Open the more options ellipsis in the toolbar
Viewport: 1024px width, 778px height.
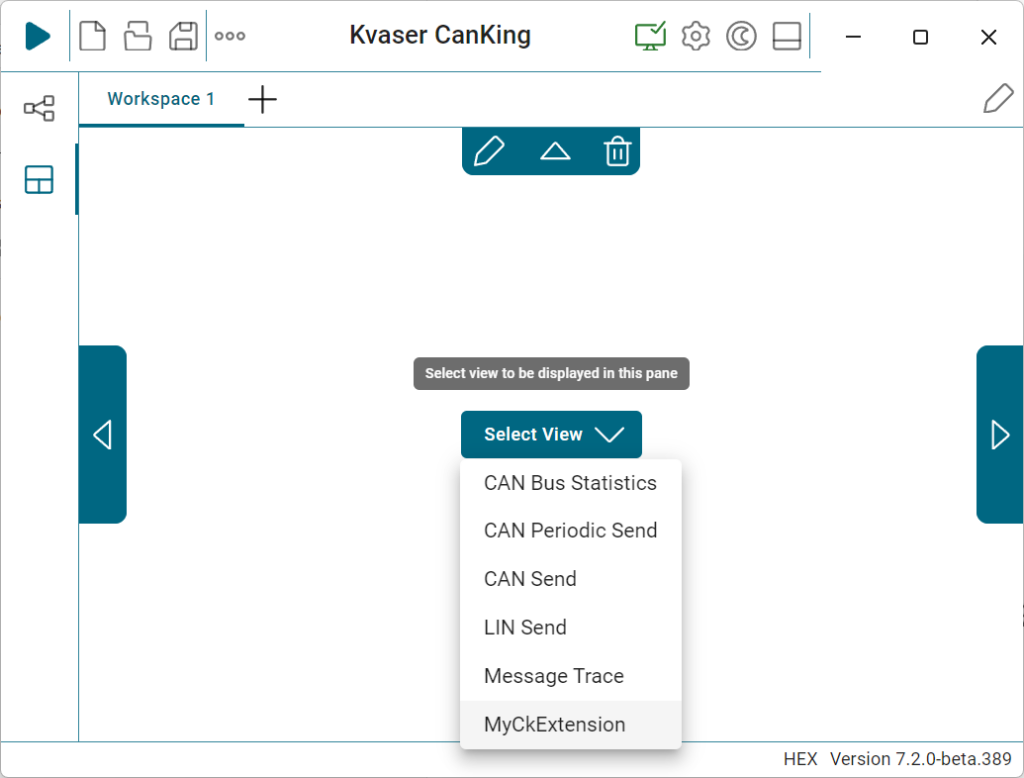[x=230, y=36]
